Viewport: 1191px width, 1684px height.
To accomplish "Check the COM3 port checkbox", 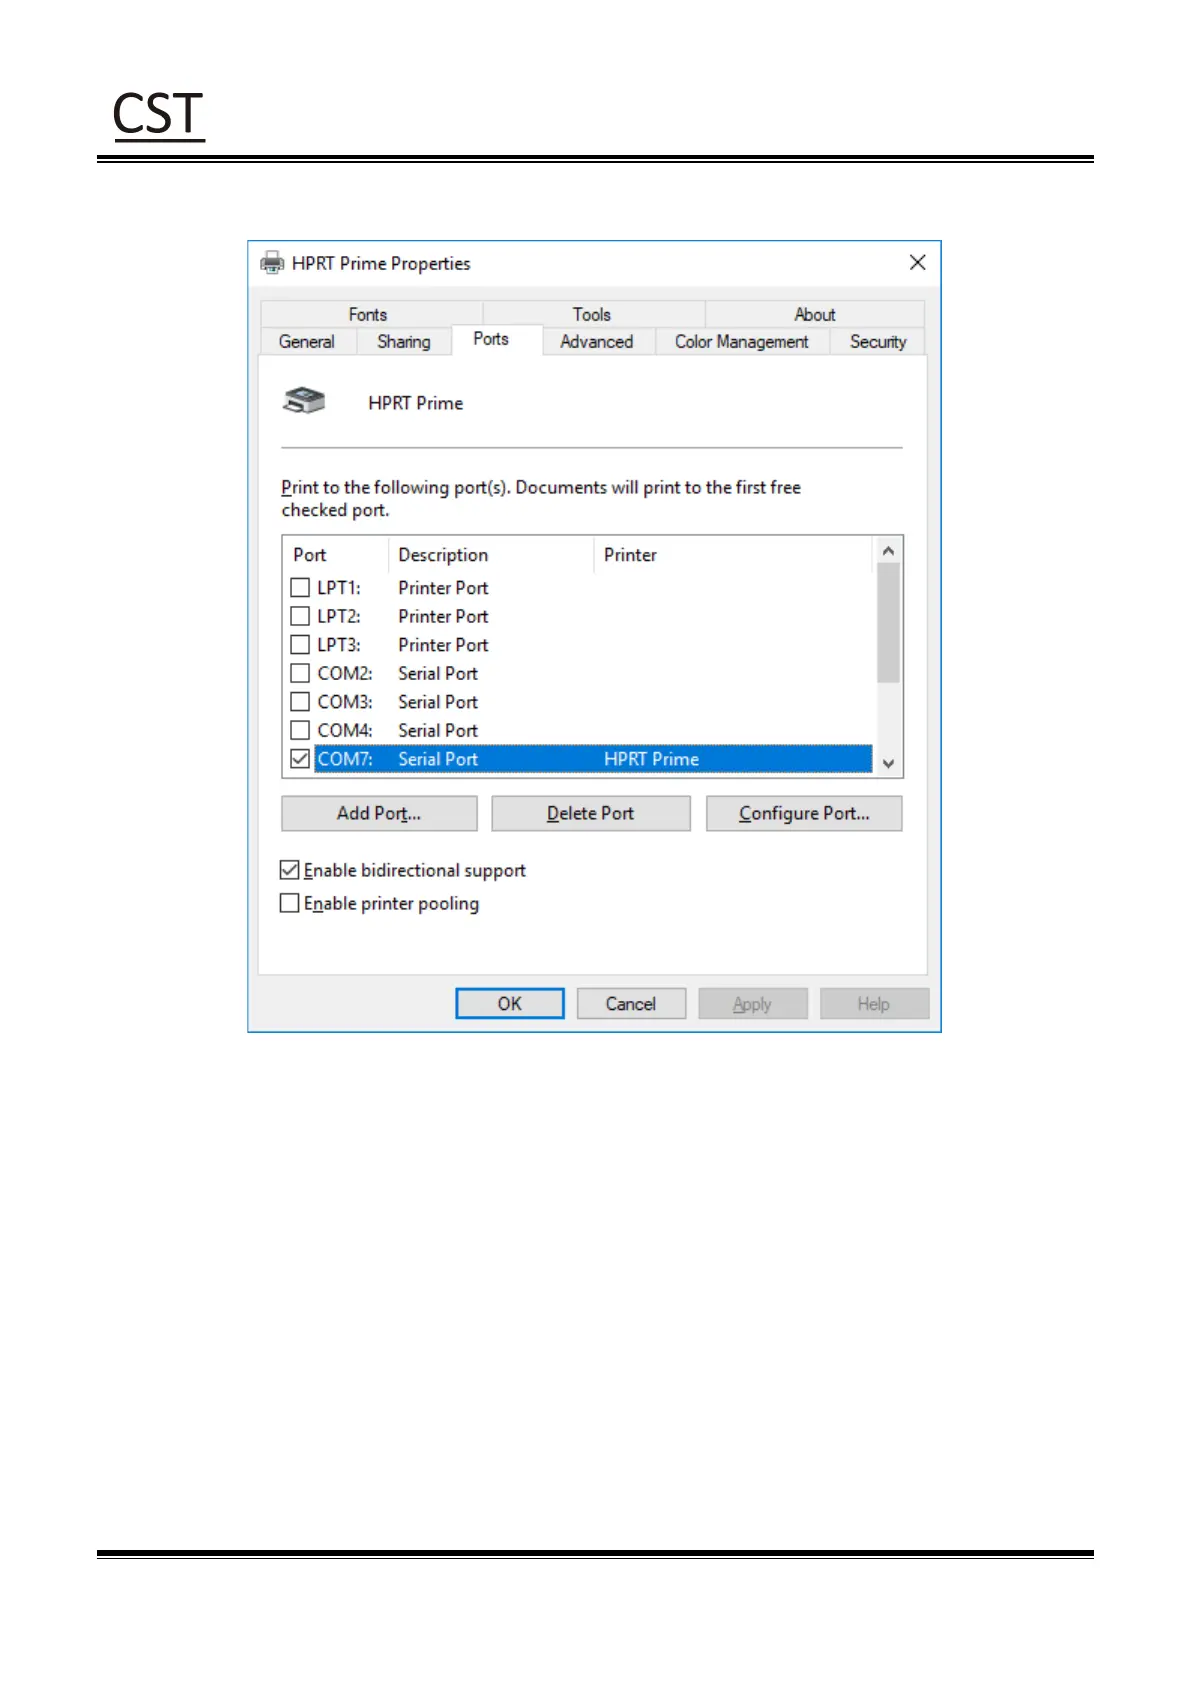I will [x=300, y=701].
